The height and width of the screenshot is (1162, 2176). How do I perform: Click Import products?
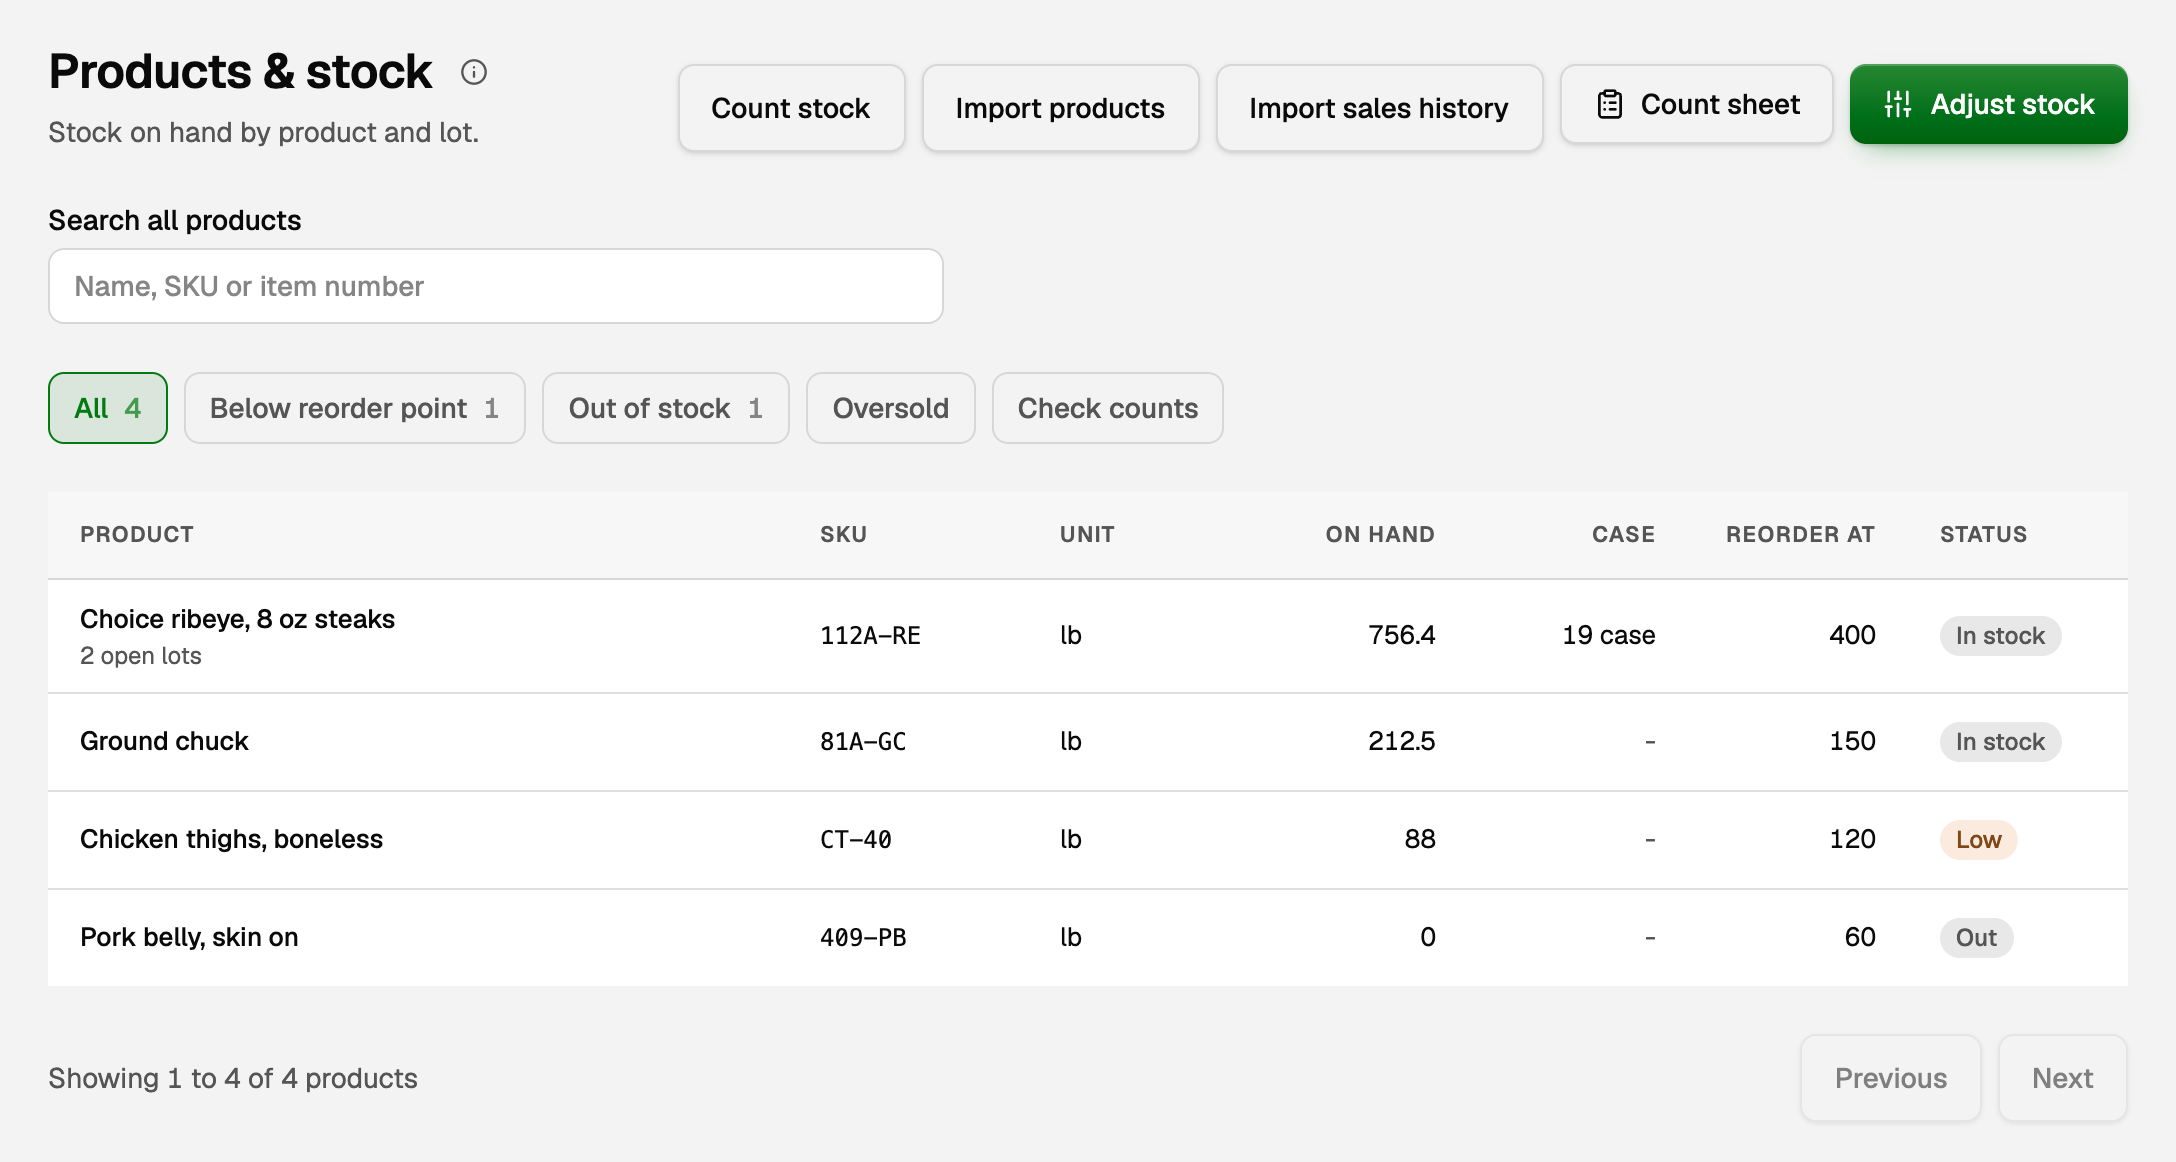(x=1060, y=108)
